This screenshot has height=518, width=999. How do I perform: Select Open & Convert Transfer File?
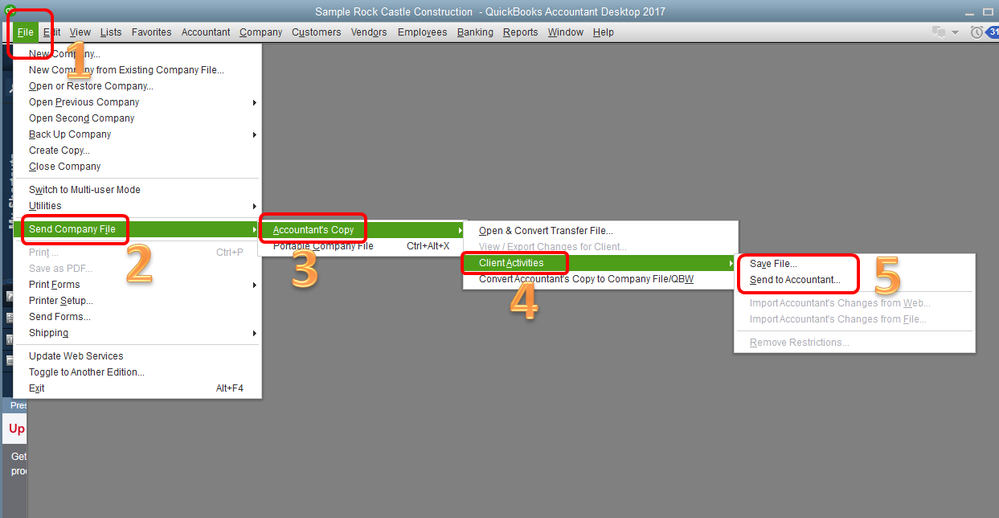pyautogui.click(x=546, y=231)
